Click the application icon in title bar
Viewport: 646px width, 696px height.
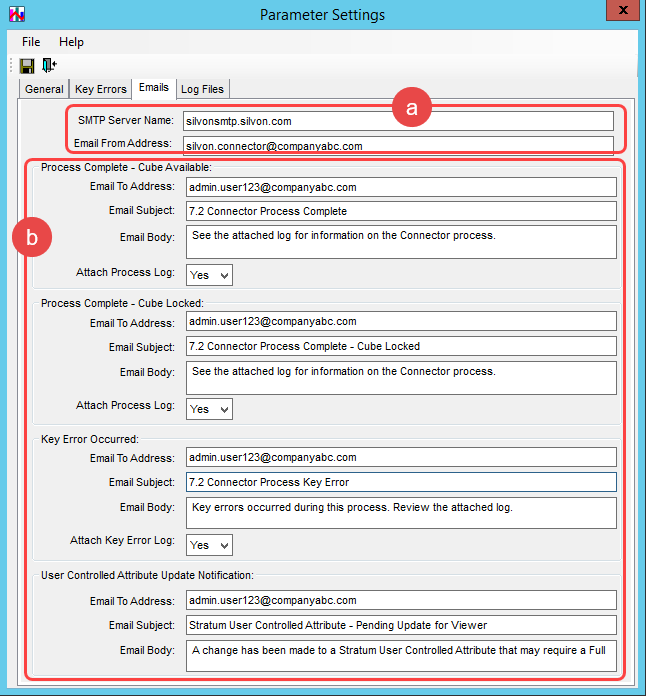coord(16,14)
